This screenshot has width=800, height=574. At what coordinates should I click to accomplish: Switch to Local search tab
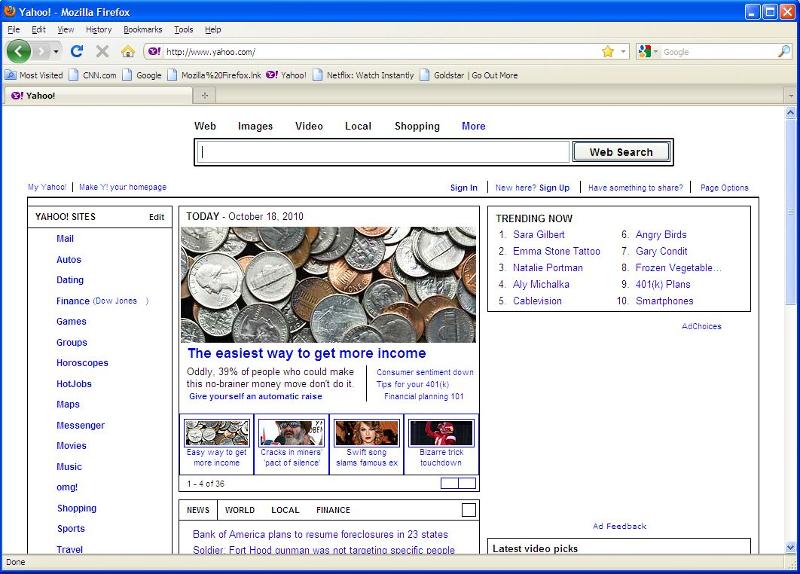click(x=358, y=126)
